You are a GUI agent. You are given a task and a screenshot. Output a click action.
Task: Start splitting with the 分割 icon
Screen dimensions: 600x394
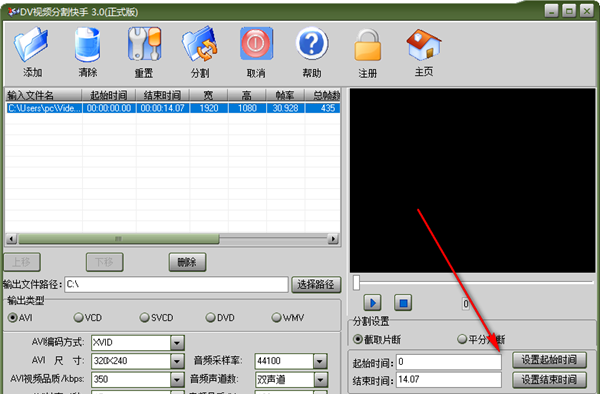pos(200,44)
